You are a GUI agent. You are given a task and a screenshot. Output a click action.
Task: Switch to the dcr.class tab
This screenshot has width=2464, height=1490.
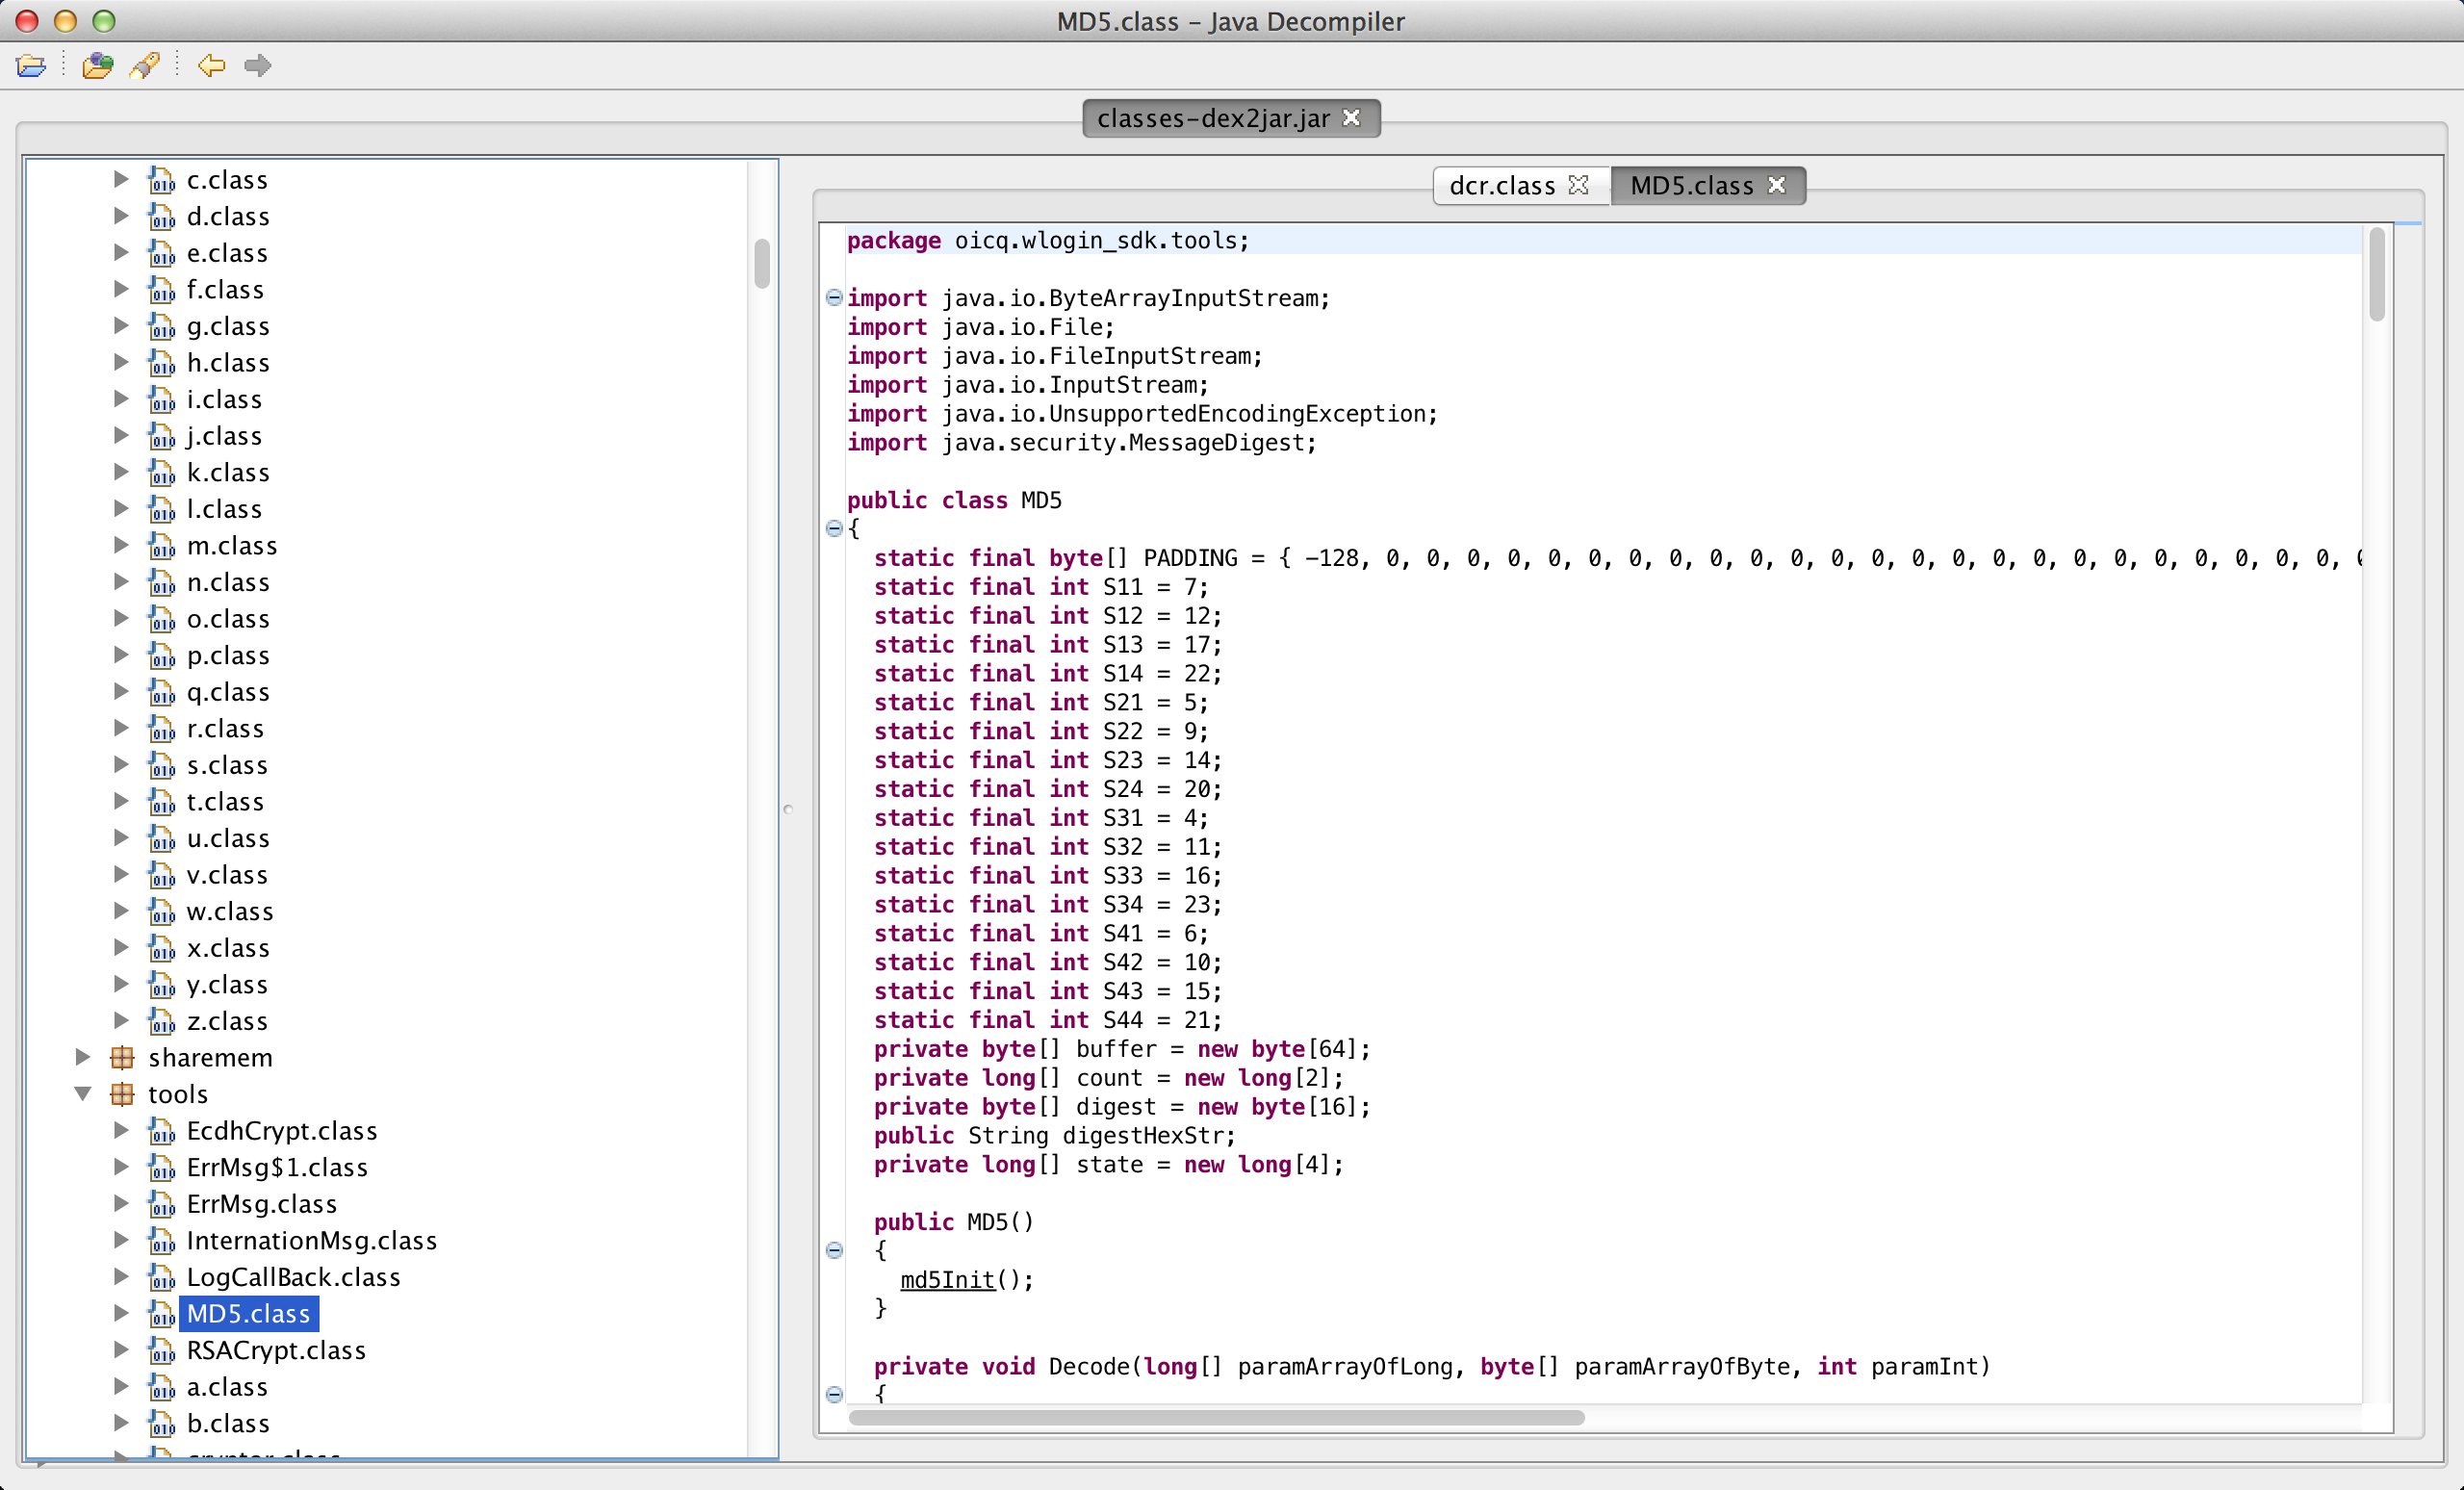[1502, 186]
